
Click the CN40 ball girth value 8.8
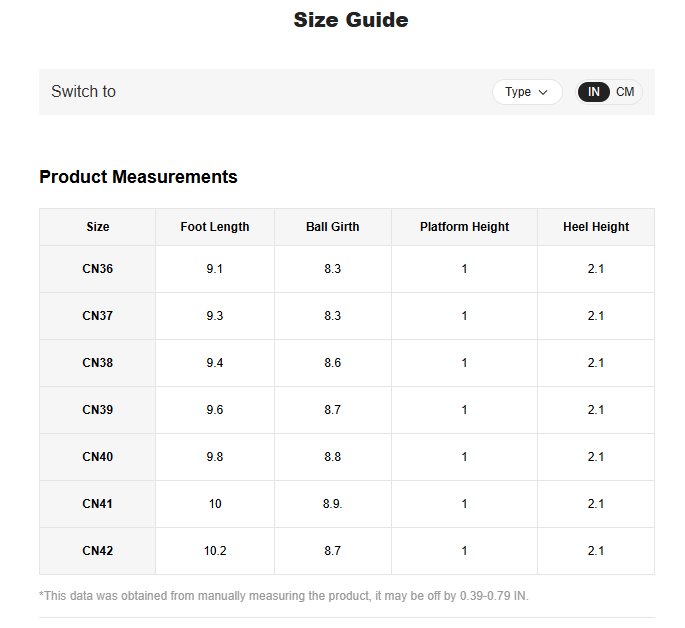(x=332, y=457)
